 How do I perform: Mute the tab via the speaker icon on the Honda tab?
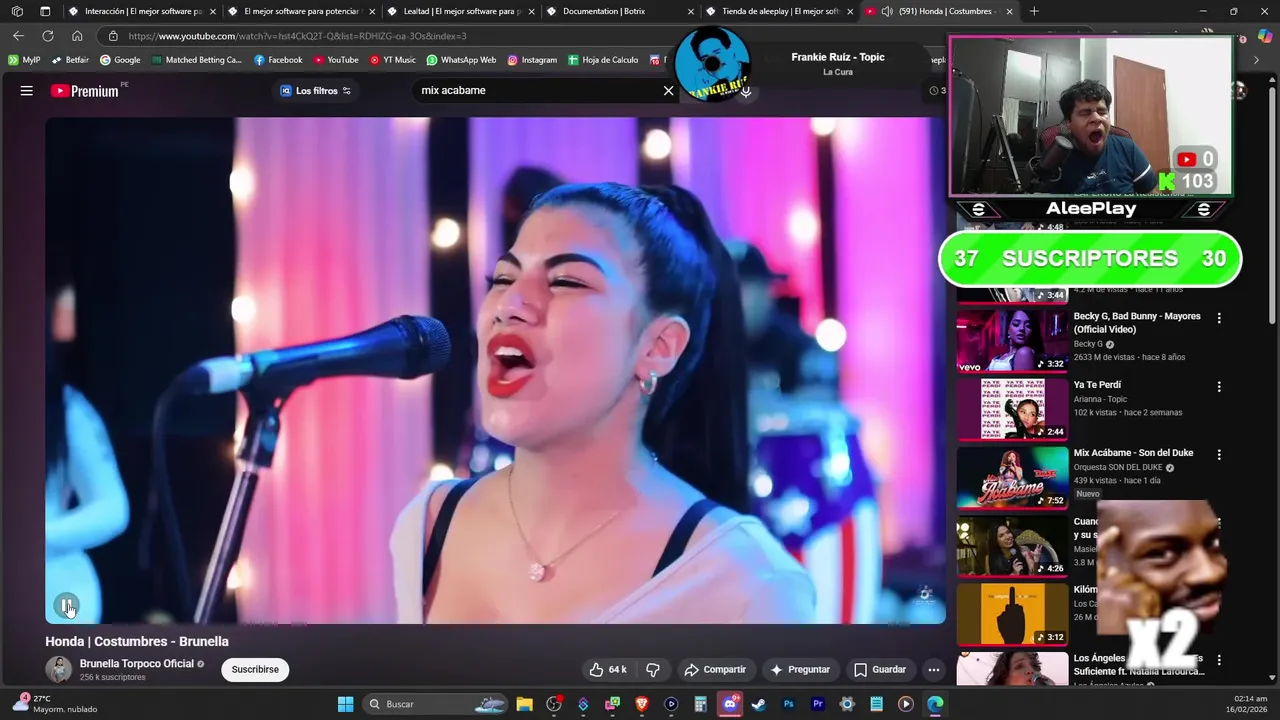tap(886, 11)
